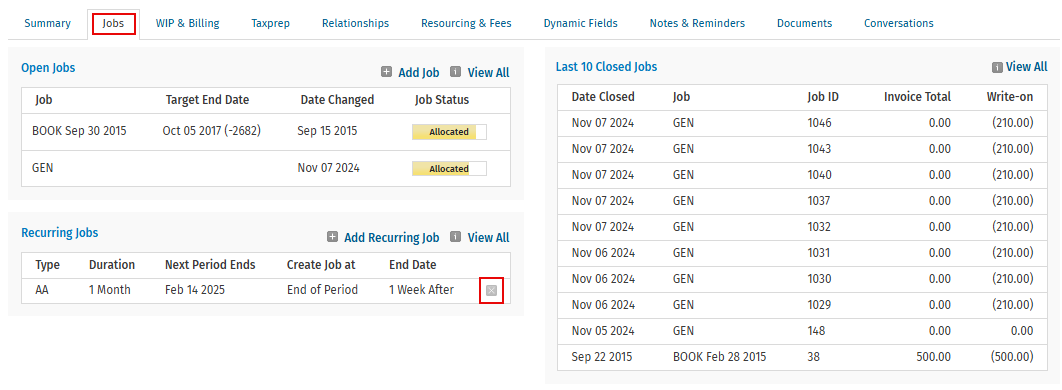
Task: Click the View All icon for closed jobs
Action: (997, 67)
